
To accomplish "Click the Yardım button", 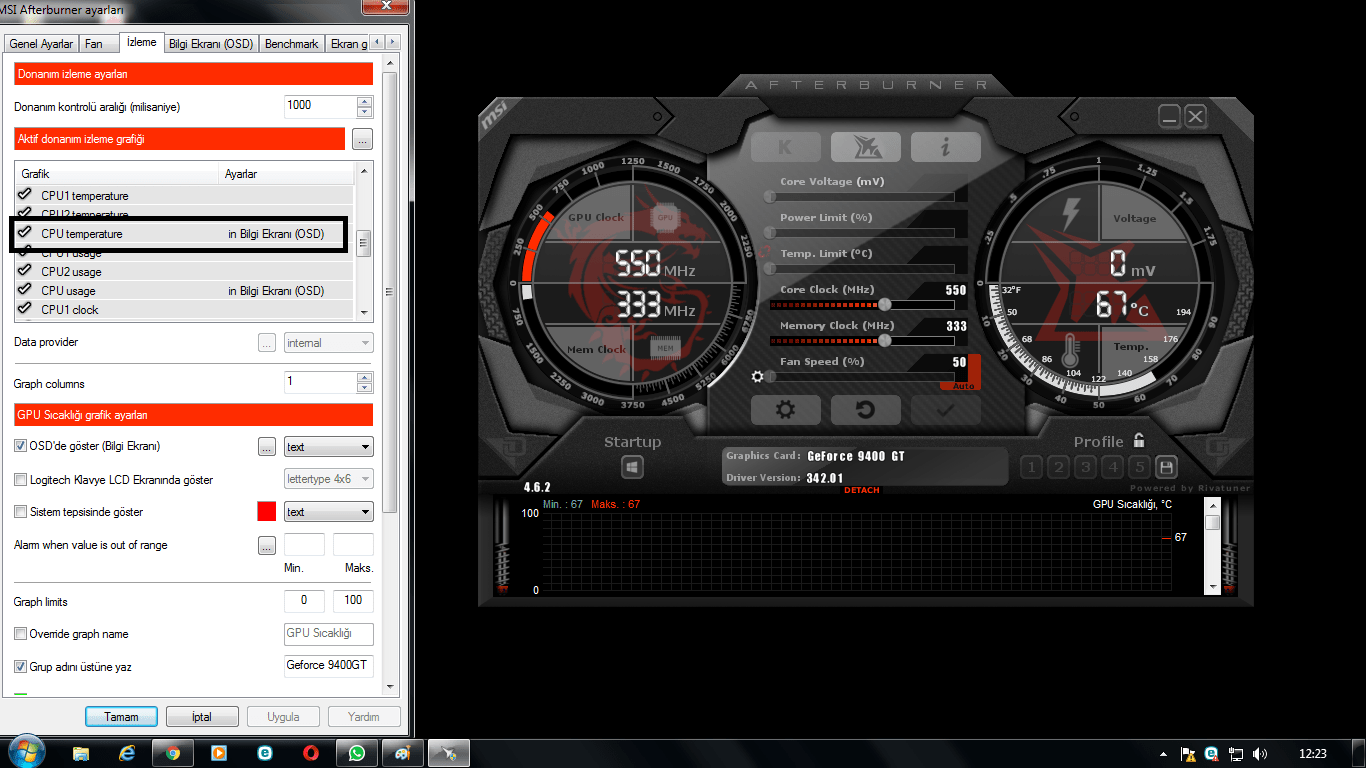I will [x=363, y=717].
